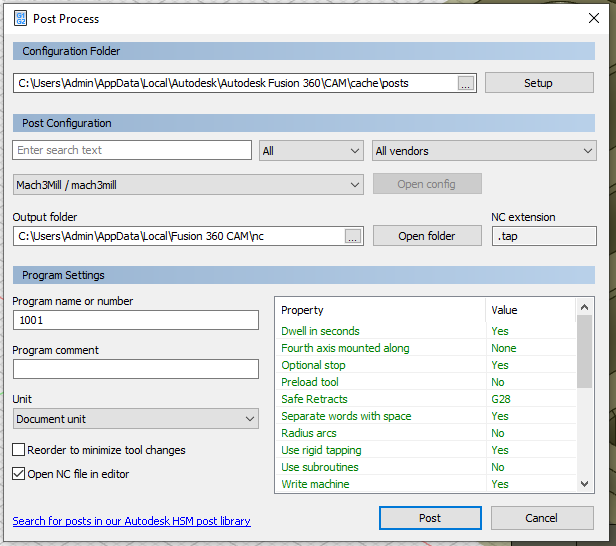Uncheck Open NC file in editor
The image size is (616, 546).
click(x=19, y=474)
